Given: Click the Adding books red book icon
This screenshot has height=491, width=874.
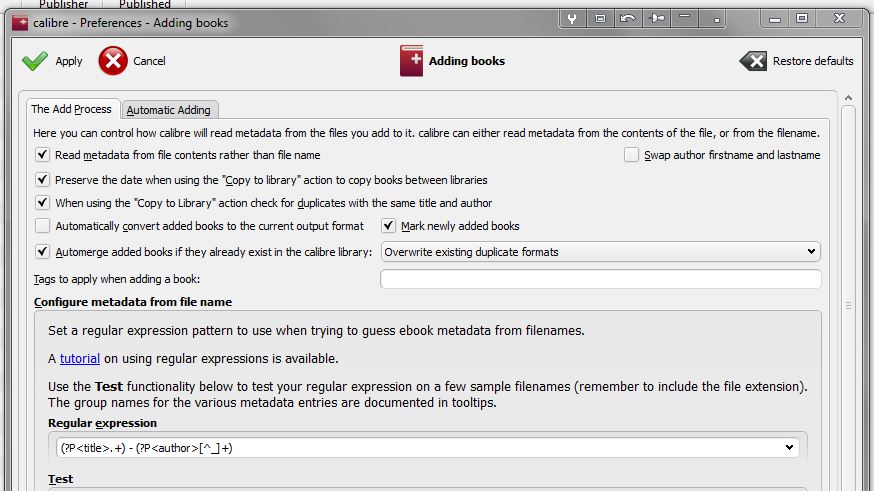Looking at the screenshot, I should (411, 61).
